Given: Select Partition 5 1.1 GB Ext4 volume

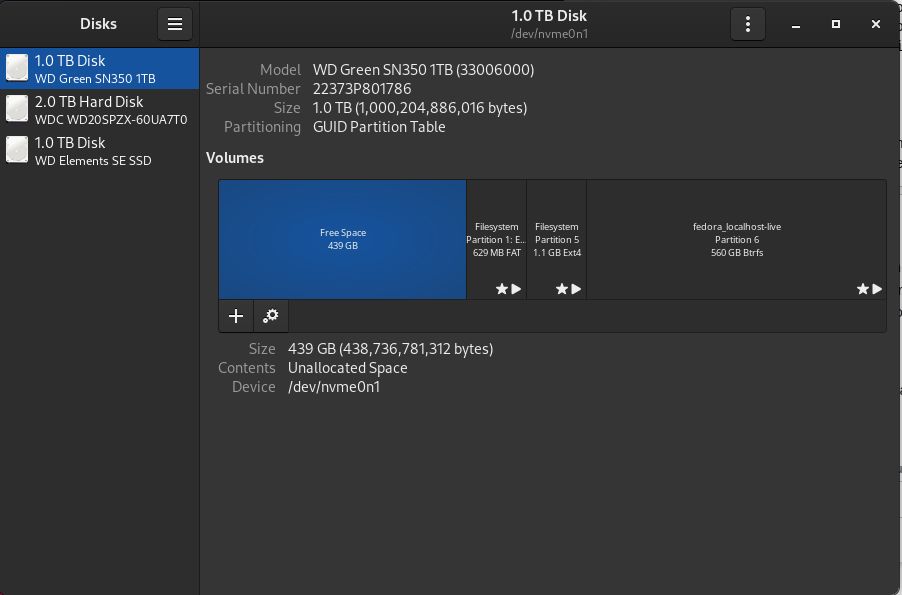Looking at the screenshot, I should [x=556, y=239].
